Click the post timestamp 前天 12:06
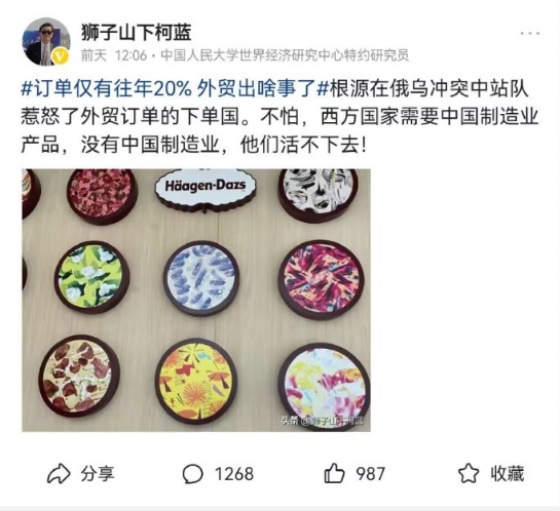560x511 pixels. (114, 55)
